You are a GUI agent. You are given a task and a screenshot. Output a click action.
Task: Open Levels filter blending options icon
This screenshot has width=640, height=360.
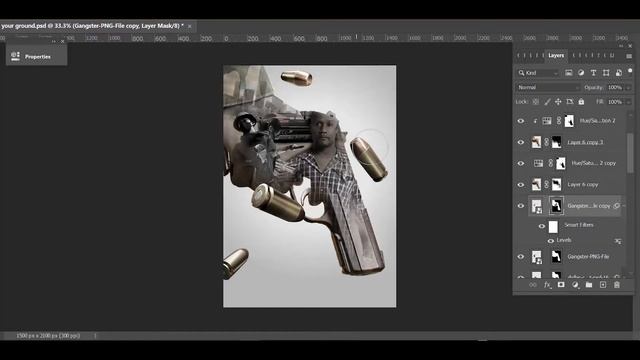(x=618, y=241)
